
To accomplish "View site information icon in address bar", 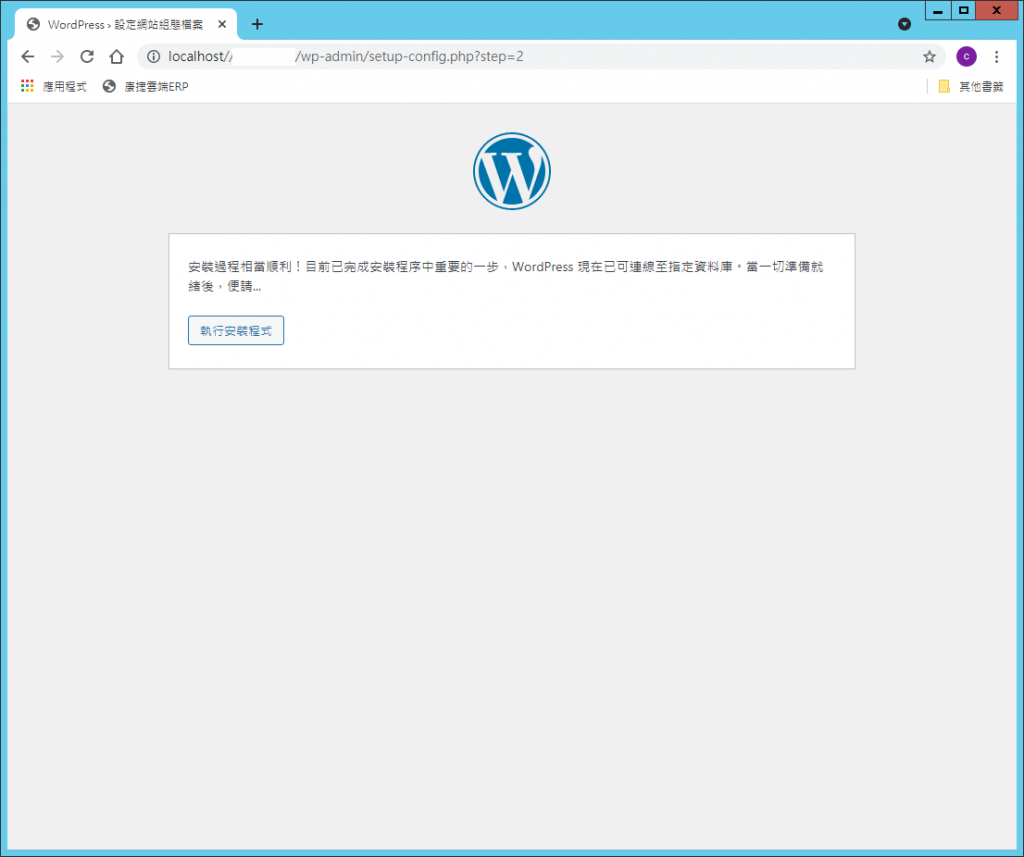I will pyautogui.click(x=153, y=57).
